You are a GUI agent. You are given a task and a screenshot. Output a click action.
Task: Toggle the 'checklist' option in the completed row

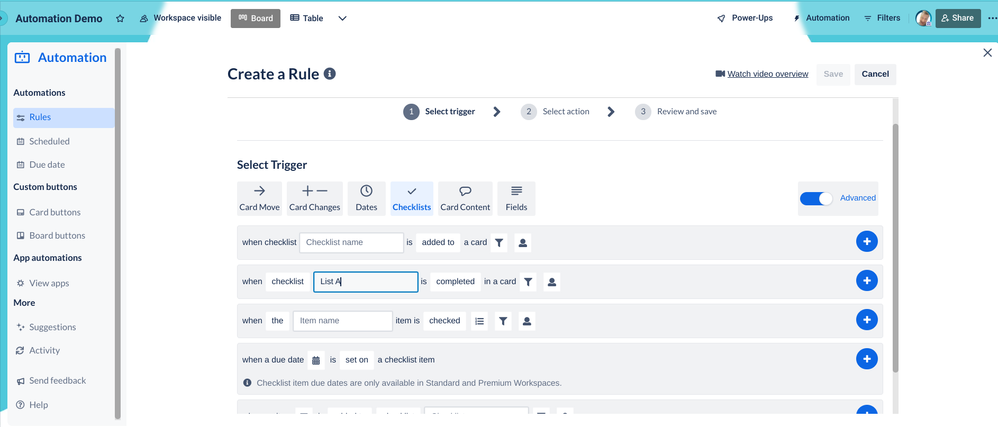tap(288, 281)
